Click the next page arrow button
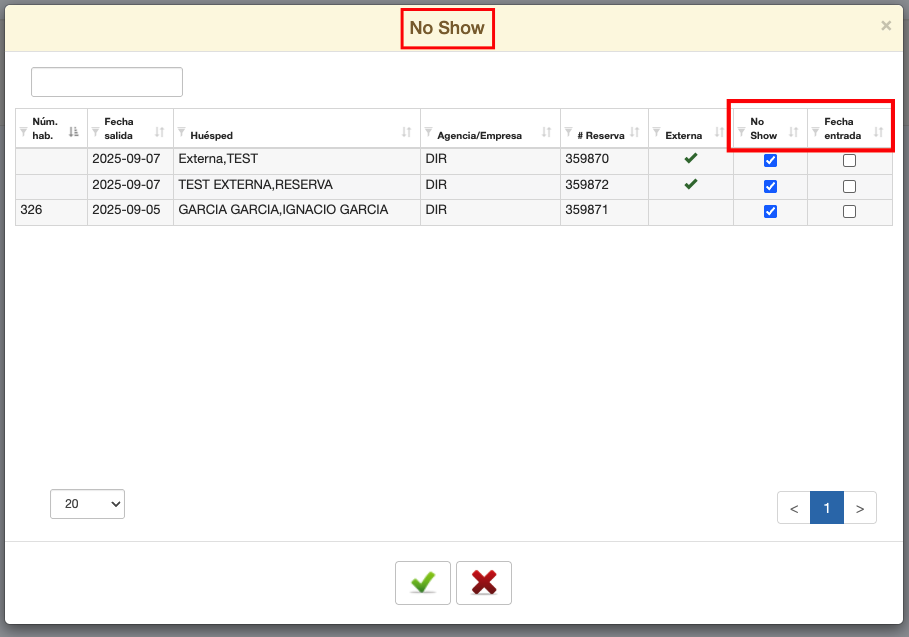This screenshot has width=909, height=637. pos(860,508)
